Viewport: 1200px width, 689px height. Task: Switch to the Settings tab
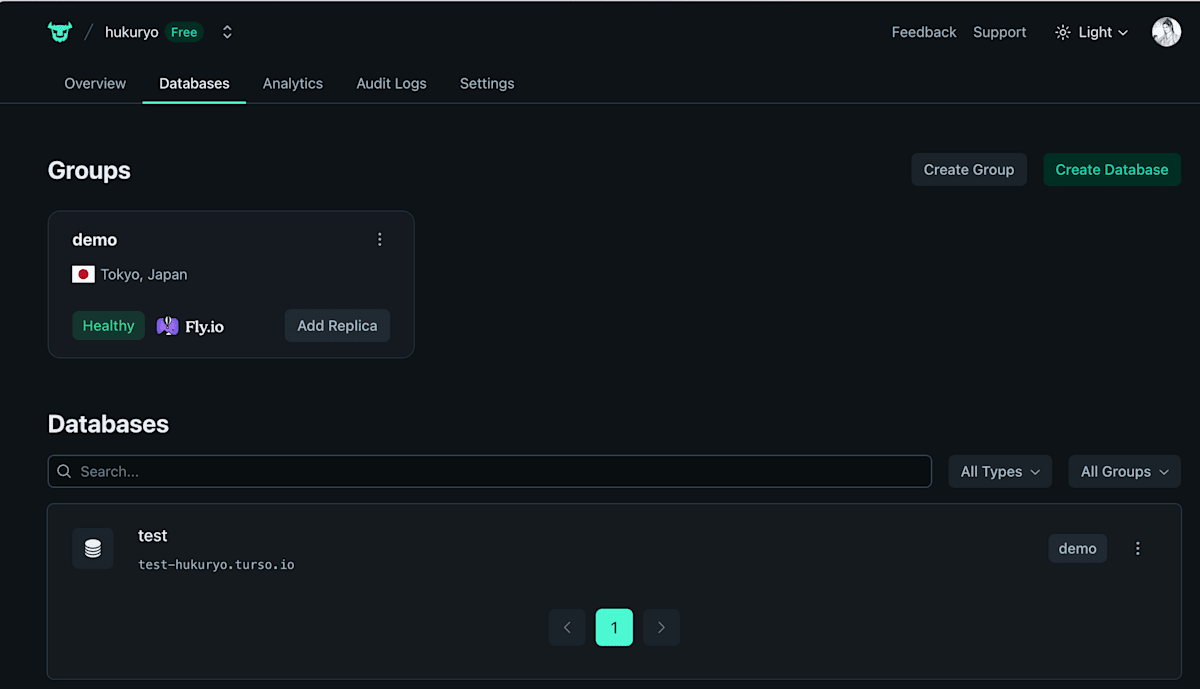(487, 83)
